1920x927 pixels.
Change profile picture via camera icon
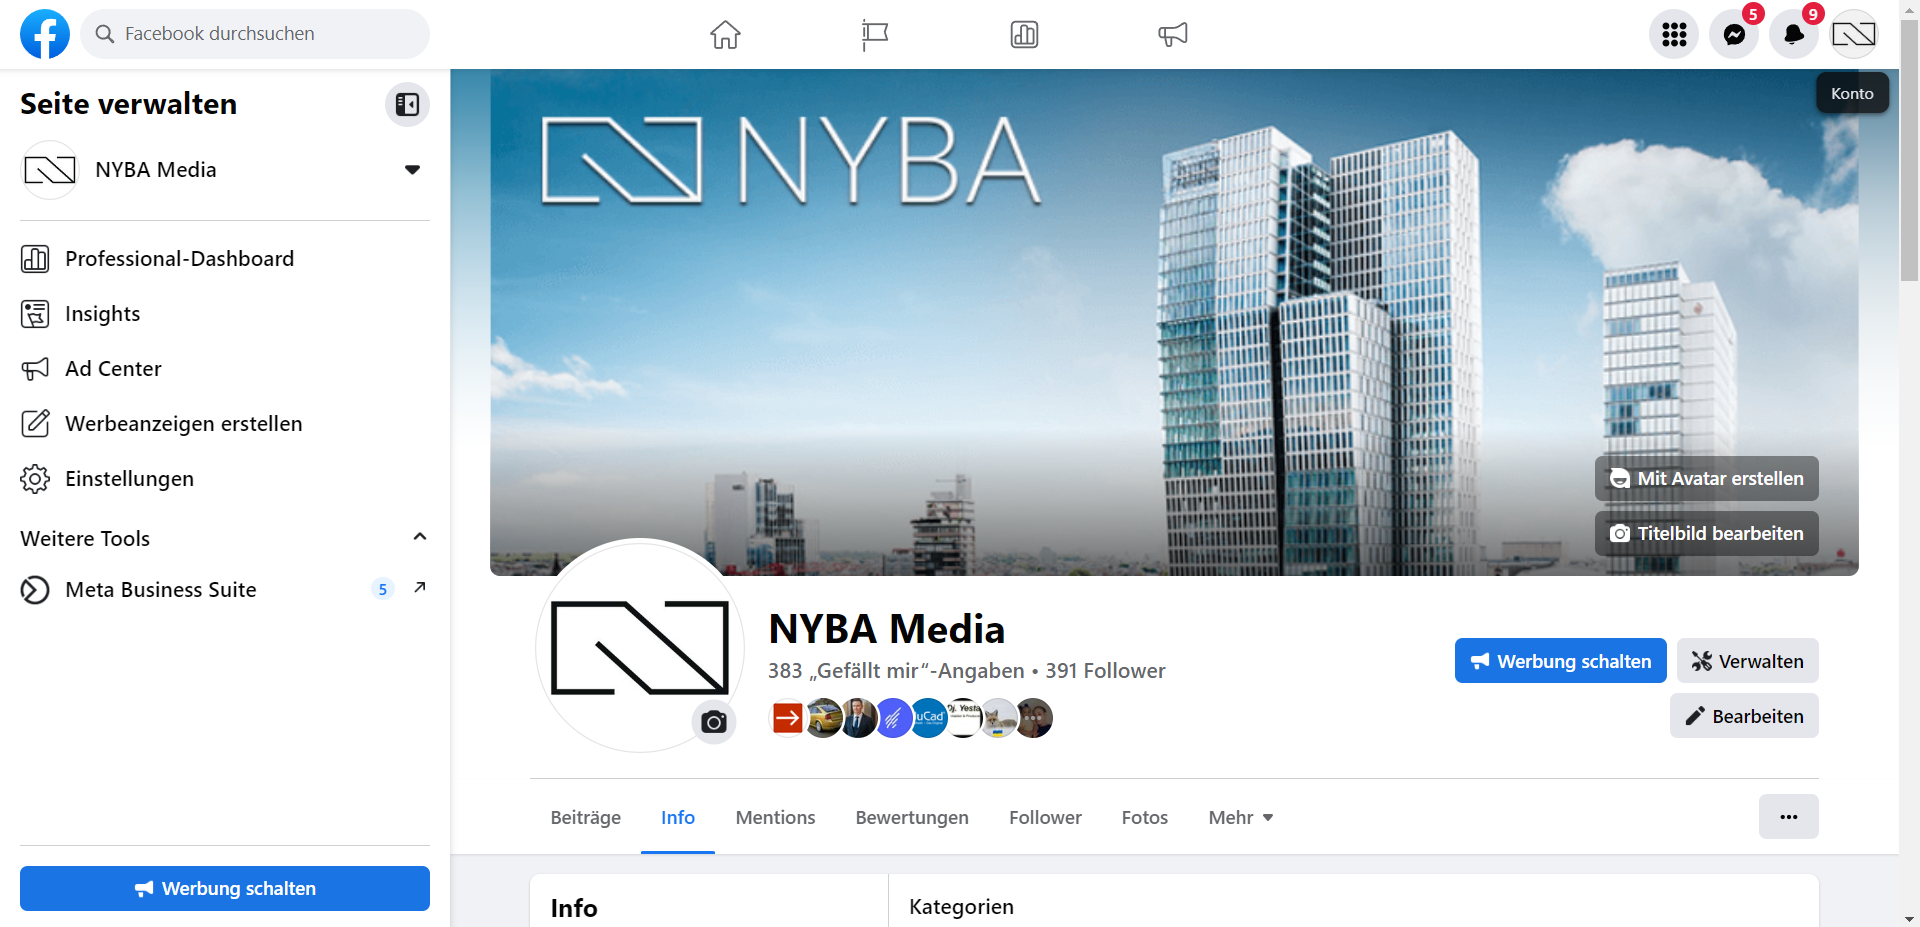click(x=714, y=722)
